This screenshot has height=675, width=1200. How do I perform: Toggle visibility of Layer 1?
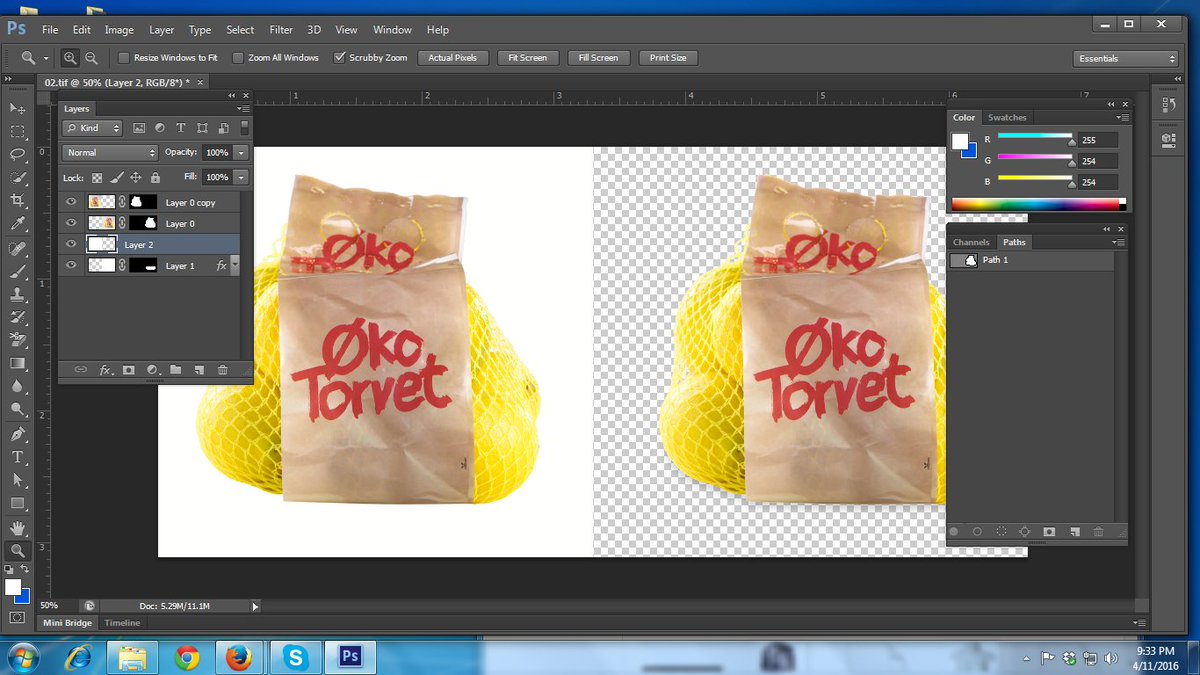pyautogui.click(x=71, y=265)
